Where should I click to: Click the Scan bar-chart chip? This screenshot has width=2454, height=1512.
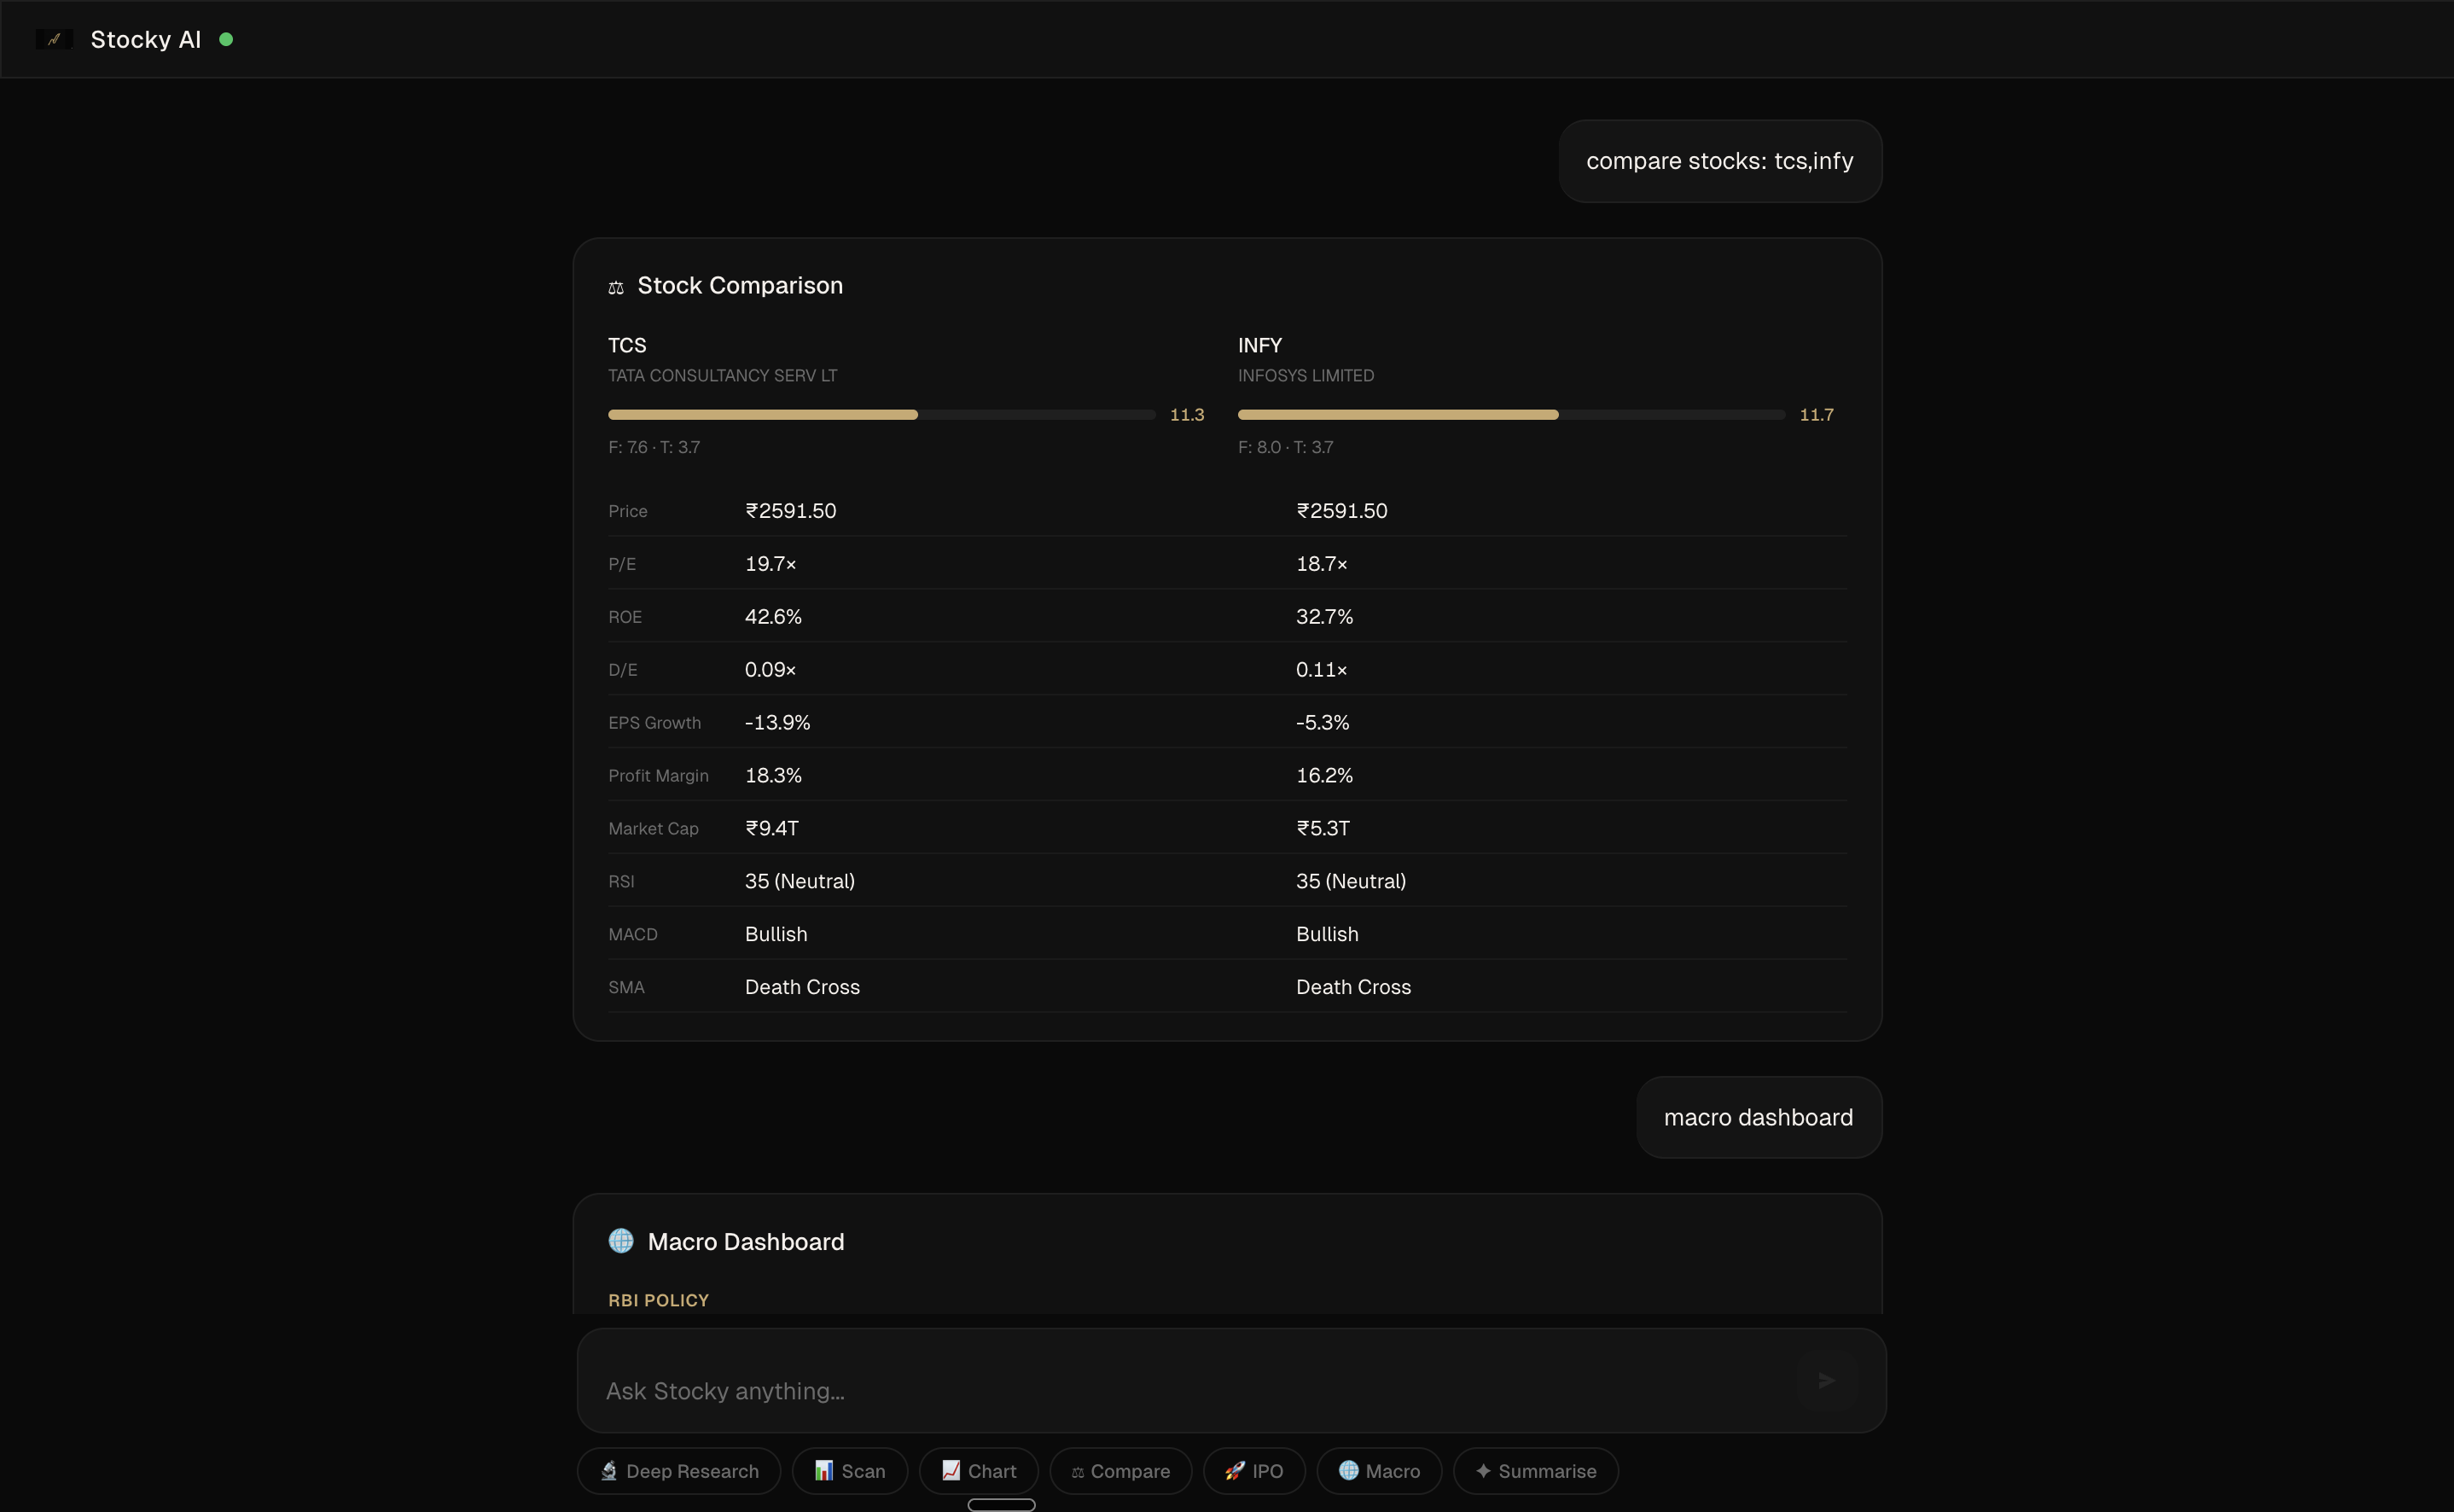(850, 1471)
